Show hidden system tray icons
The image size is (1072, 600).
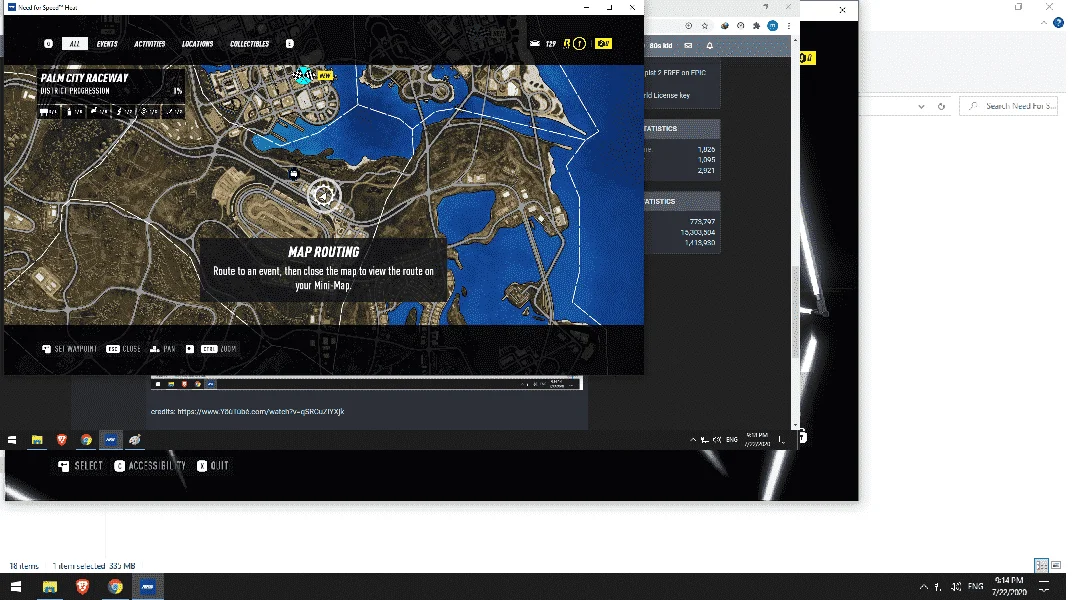click(x=924, y=586)
